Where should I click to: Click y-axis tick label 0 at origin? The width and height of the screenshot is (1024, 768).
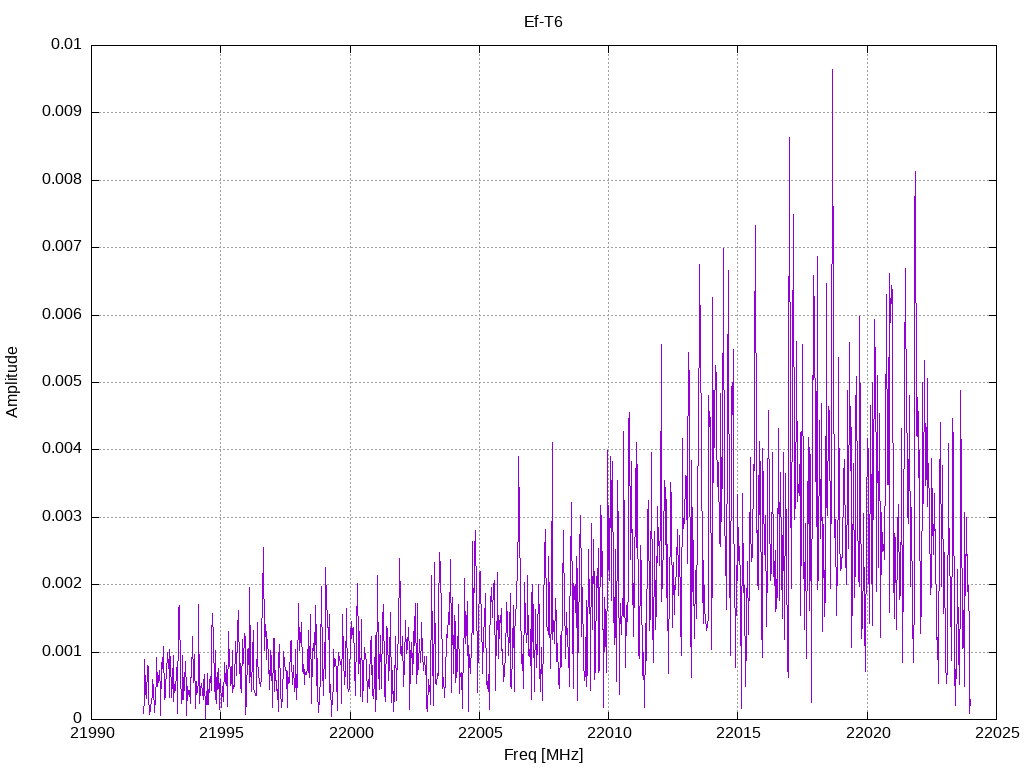(78, 719)
